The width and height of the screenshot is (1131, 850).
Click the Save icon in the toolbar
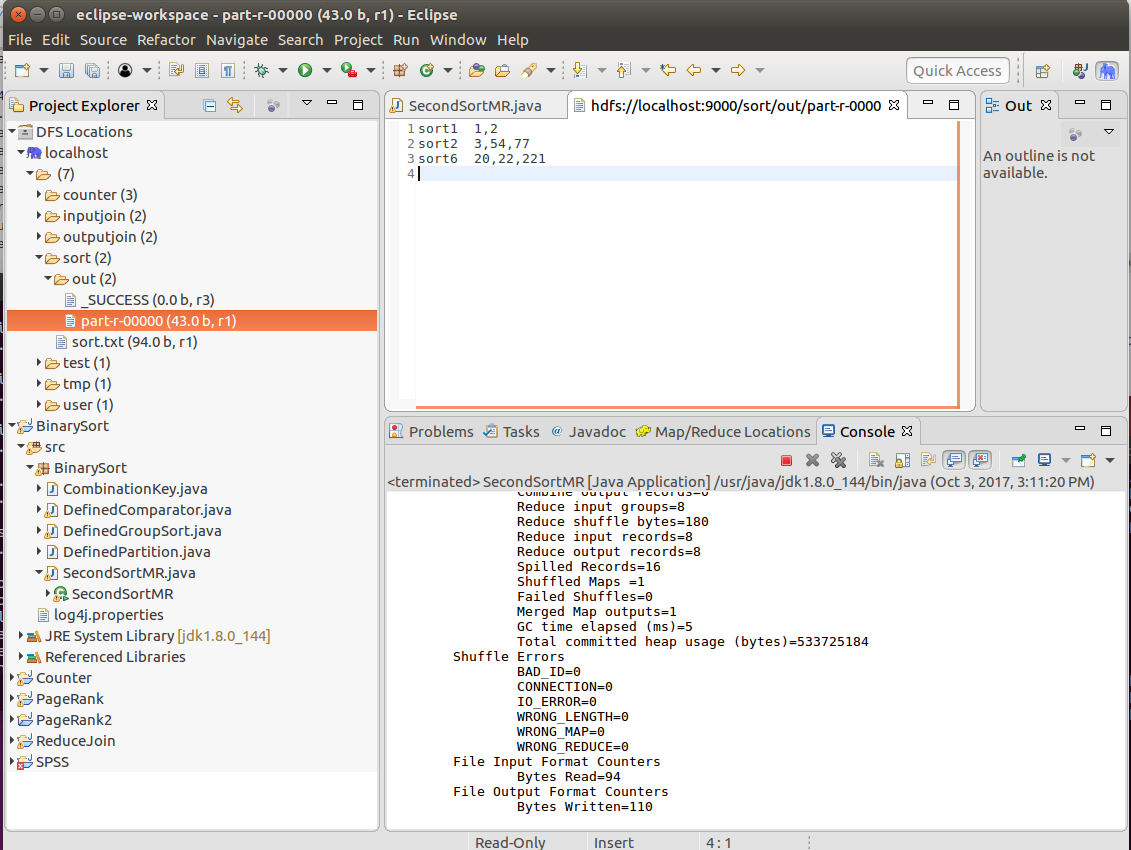[66, 70]
